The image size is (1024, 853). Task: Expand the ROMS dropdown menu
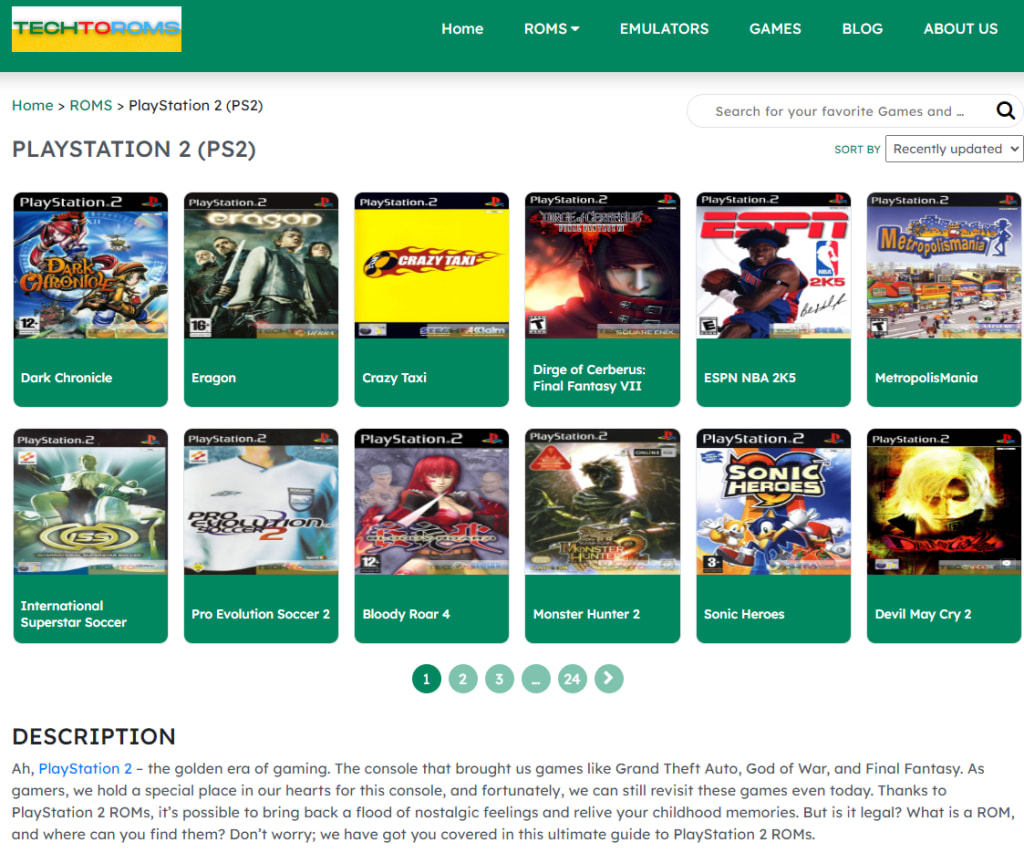coord(552,29)
